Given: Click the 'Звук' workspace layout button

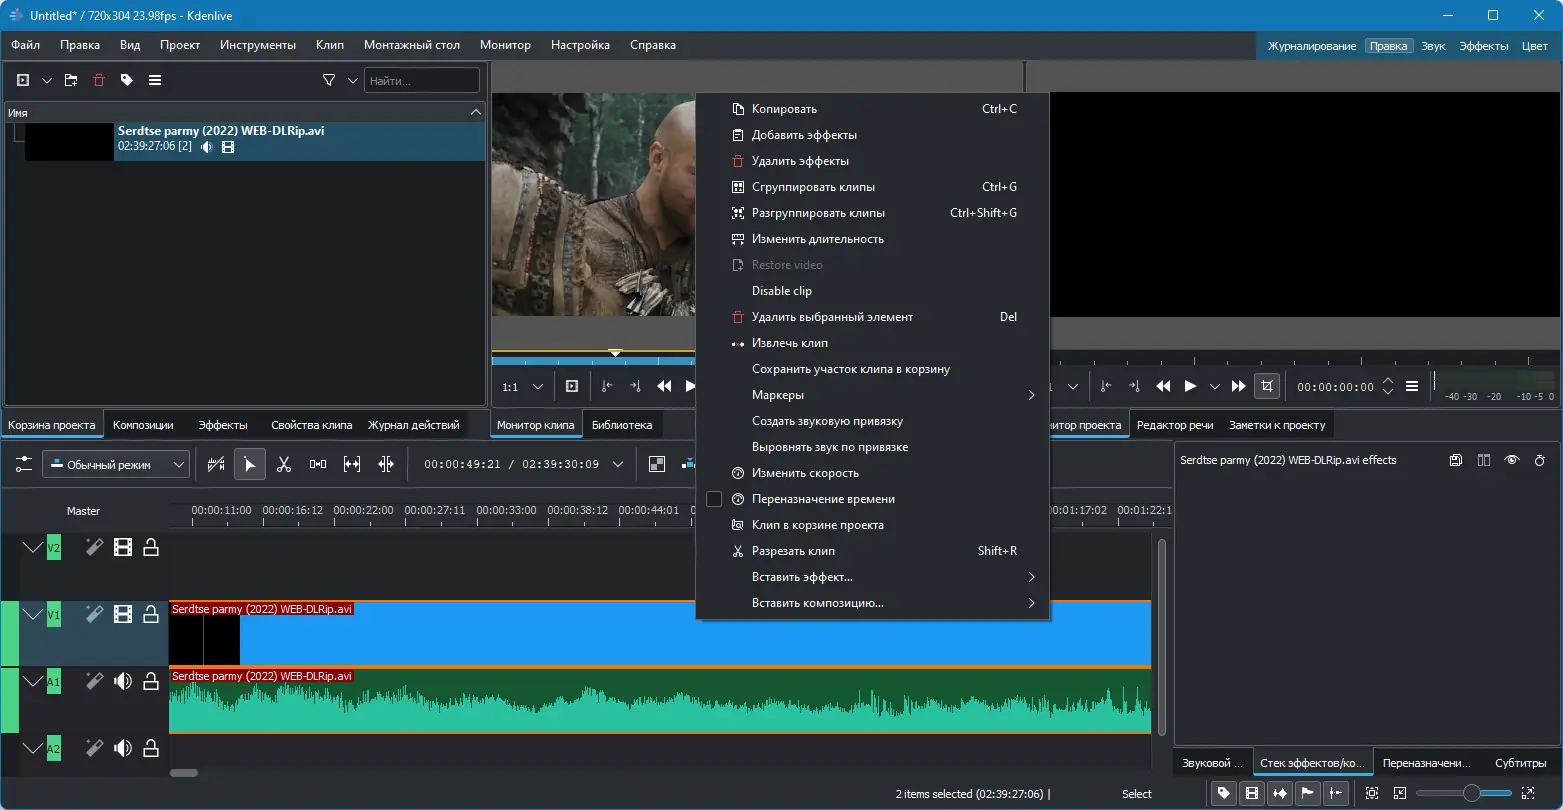Looking at the screenshot, I should pos(1433,46).
